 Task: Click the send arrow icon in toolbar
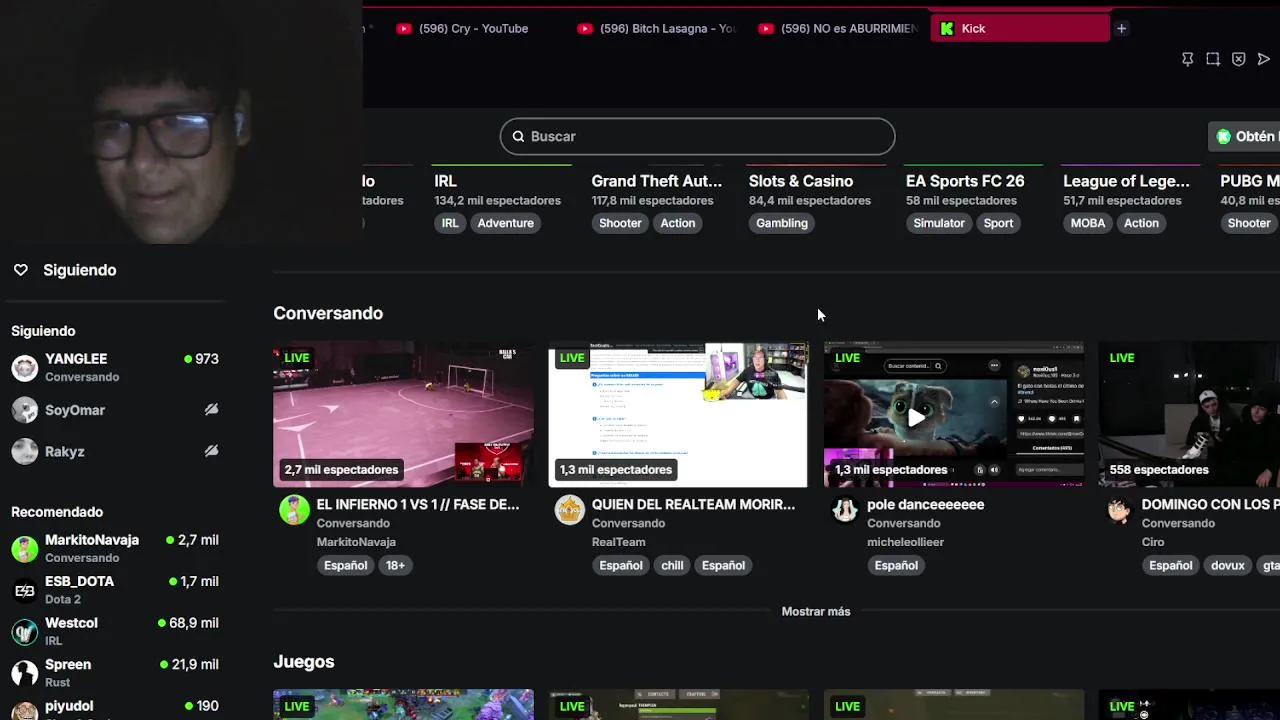(1264, 59)
